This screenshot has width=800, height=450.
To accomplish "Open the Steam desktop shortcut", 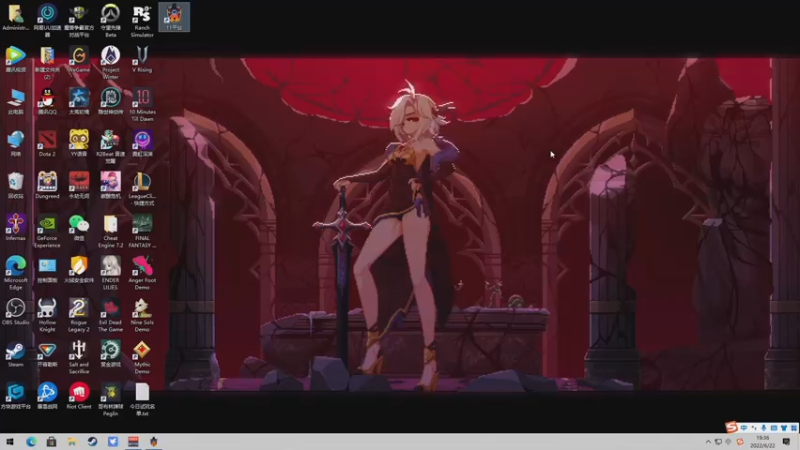I will 15,354.
